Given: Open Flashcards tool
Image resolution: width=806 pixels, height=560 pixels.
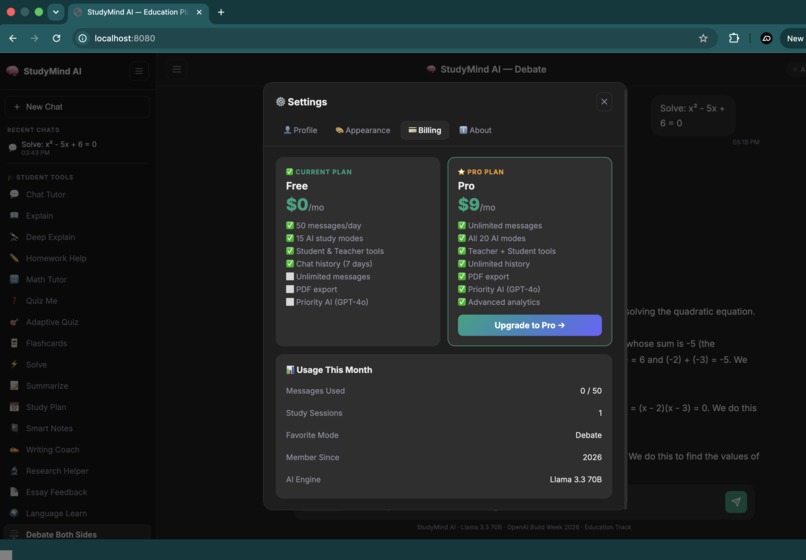Looking at the screenshot, I should 77,344.
